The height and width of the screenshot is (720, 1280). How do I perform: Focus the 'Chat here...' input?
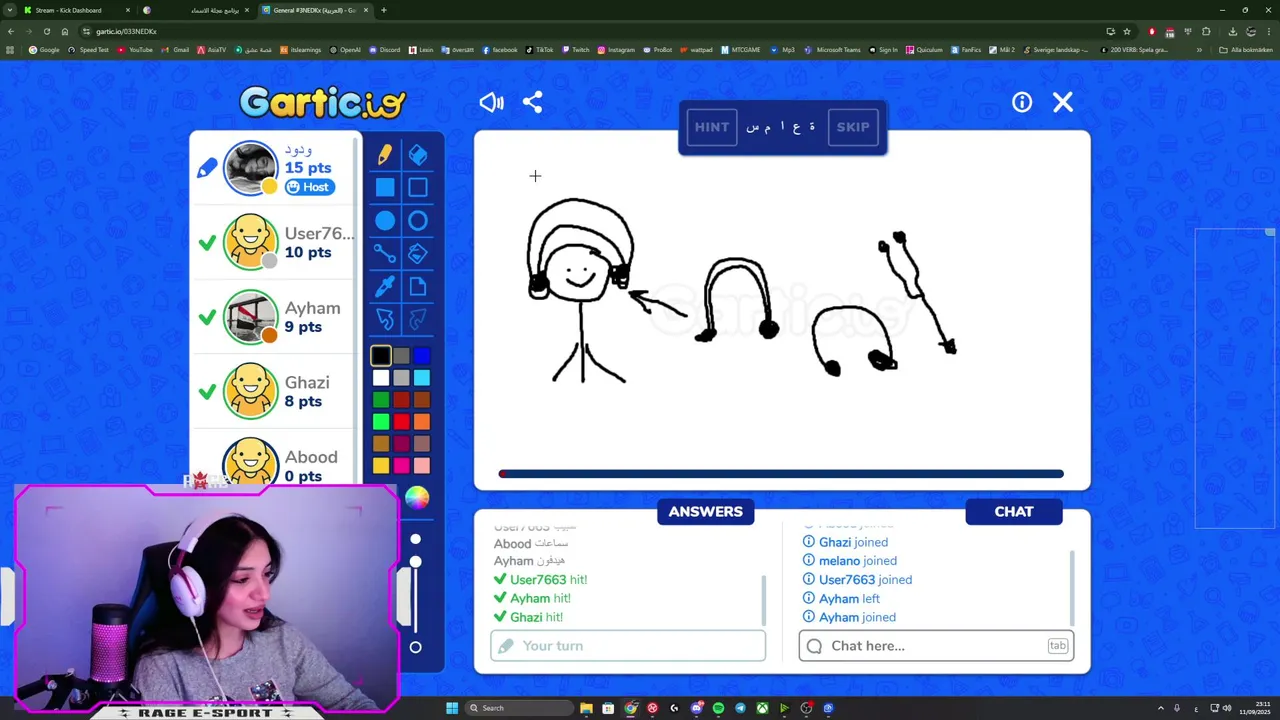[936, 646]
